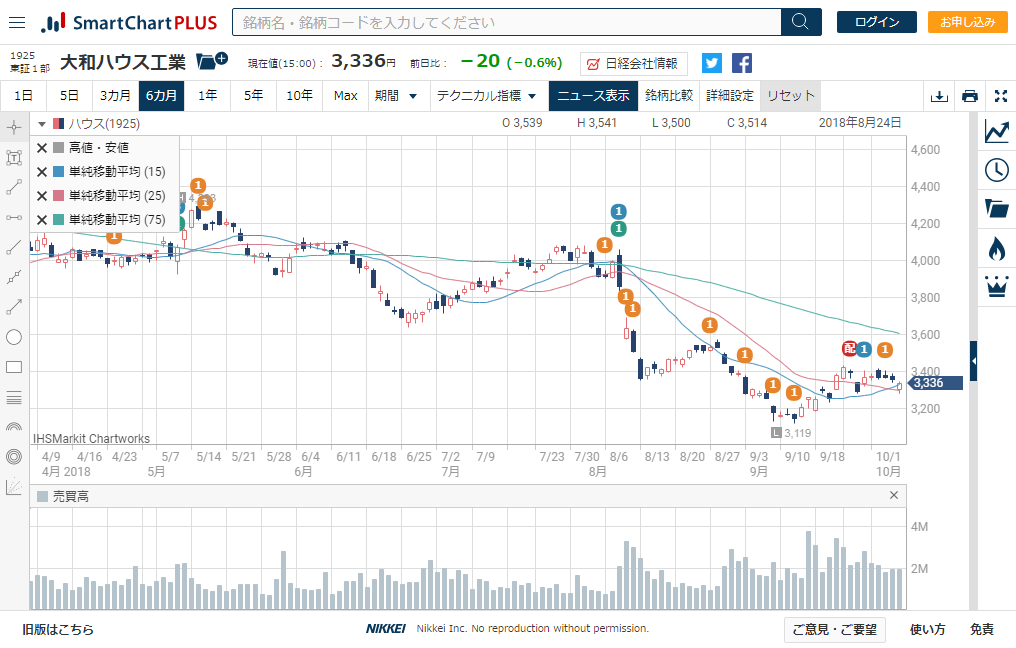Expand ハウス(1925) legend triangle
1016x648 pixels.
point(42,124)
